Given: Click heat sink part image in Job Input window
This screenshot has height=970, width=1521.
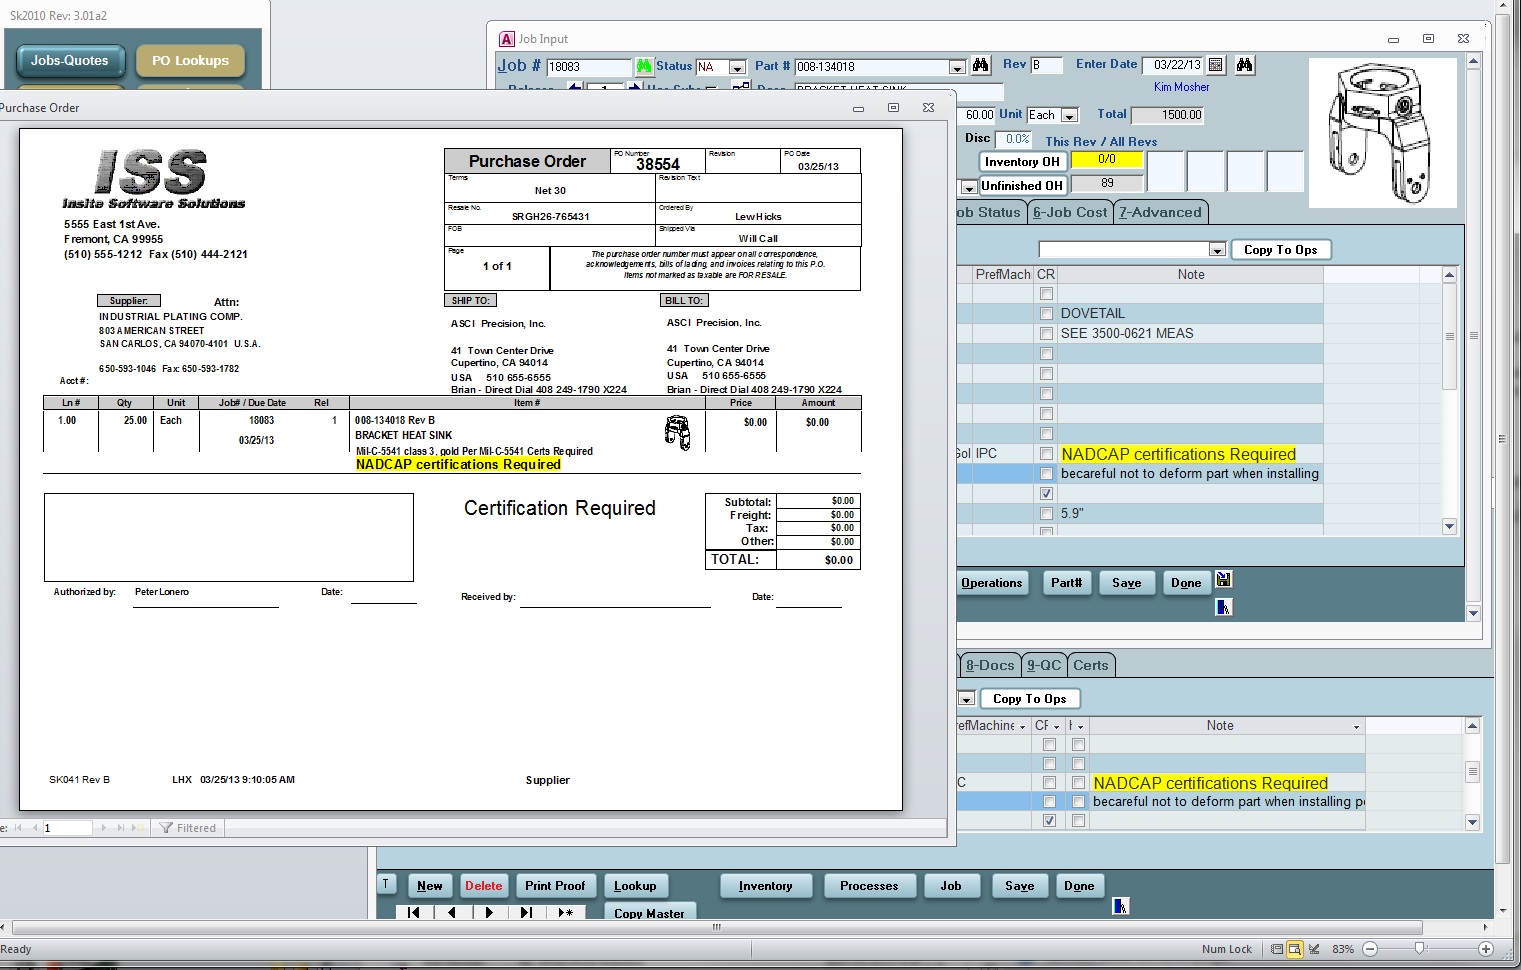Looking at the screenshot, I should [x=1381, y=132].
